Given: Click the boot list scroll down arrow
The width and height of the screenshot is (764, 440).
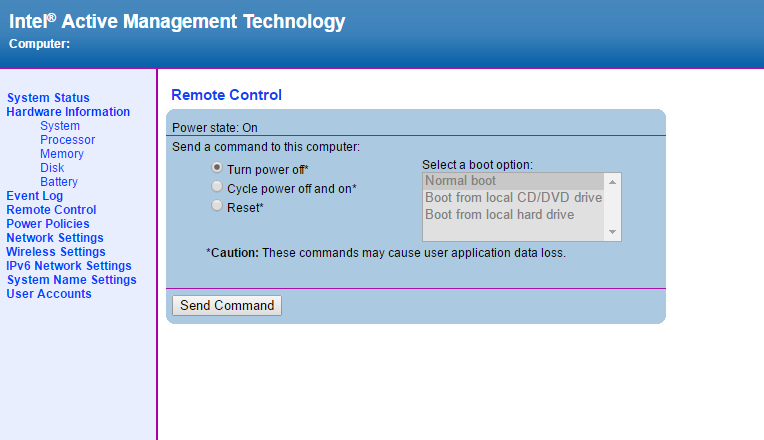Looking at the screenshot, I should (x=612, y=232).
